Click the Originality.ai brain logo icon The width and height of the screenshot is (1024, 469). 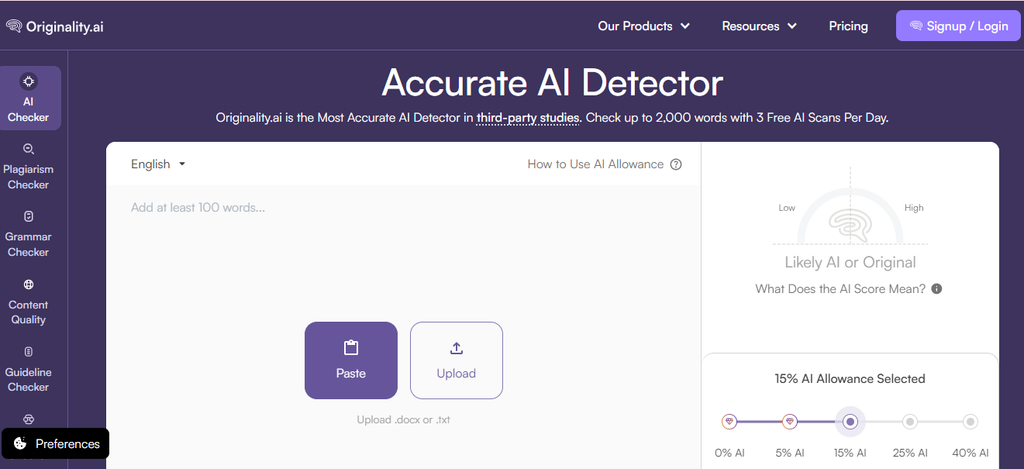(x=14, y=26)
